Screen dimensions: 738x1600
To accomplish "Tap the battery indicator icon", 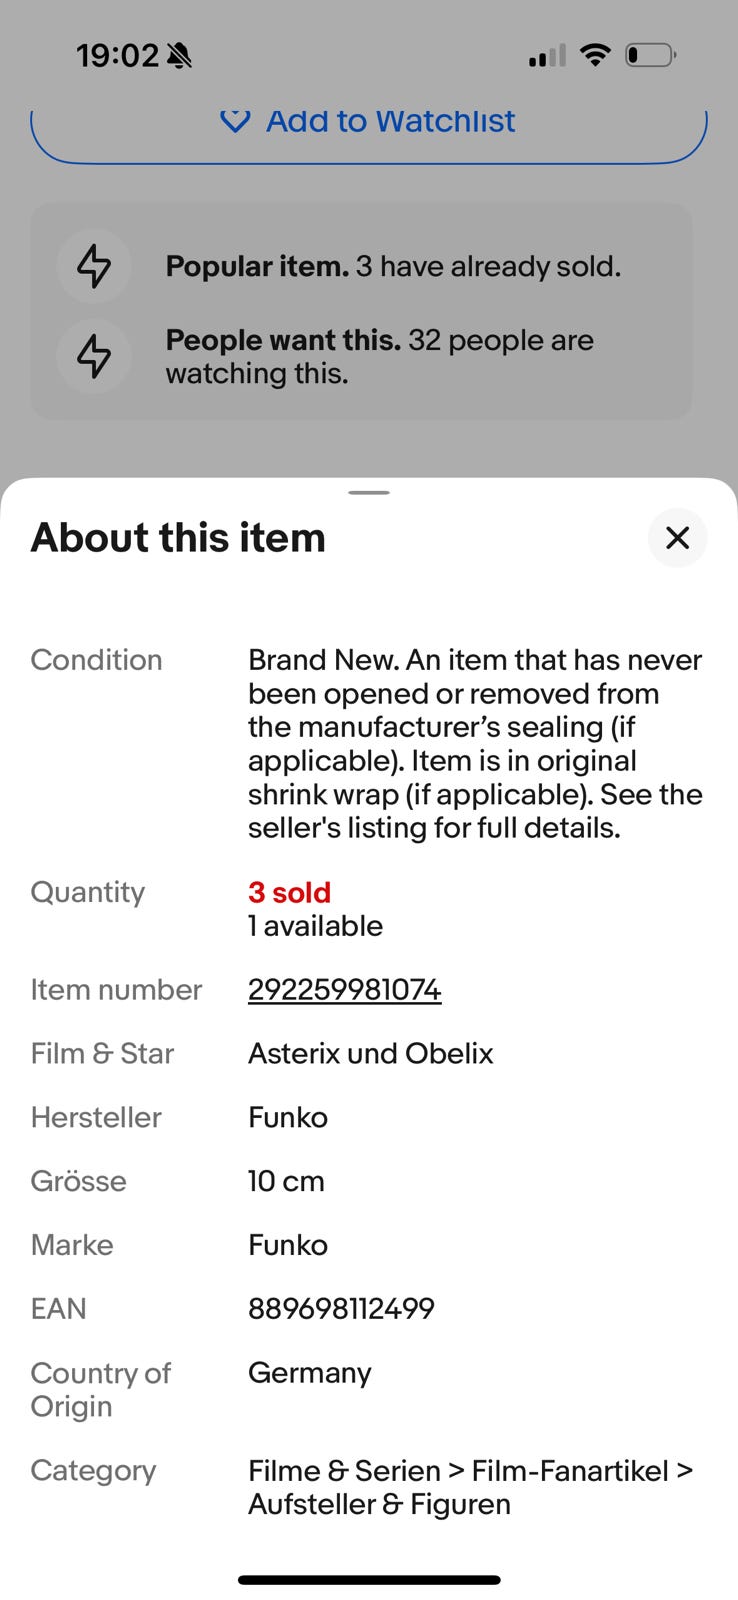I will 650,55.
